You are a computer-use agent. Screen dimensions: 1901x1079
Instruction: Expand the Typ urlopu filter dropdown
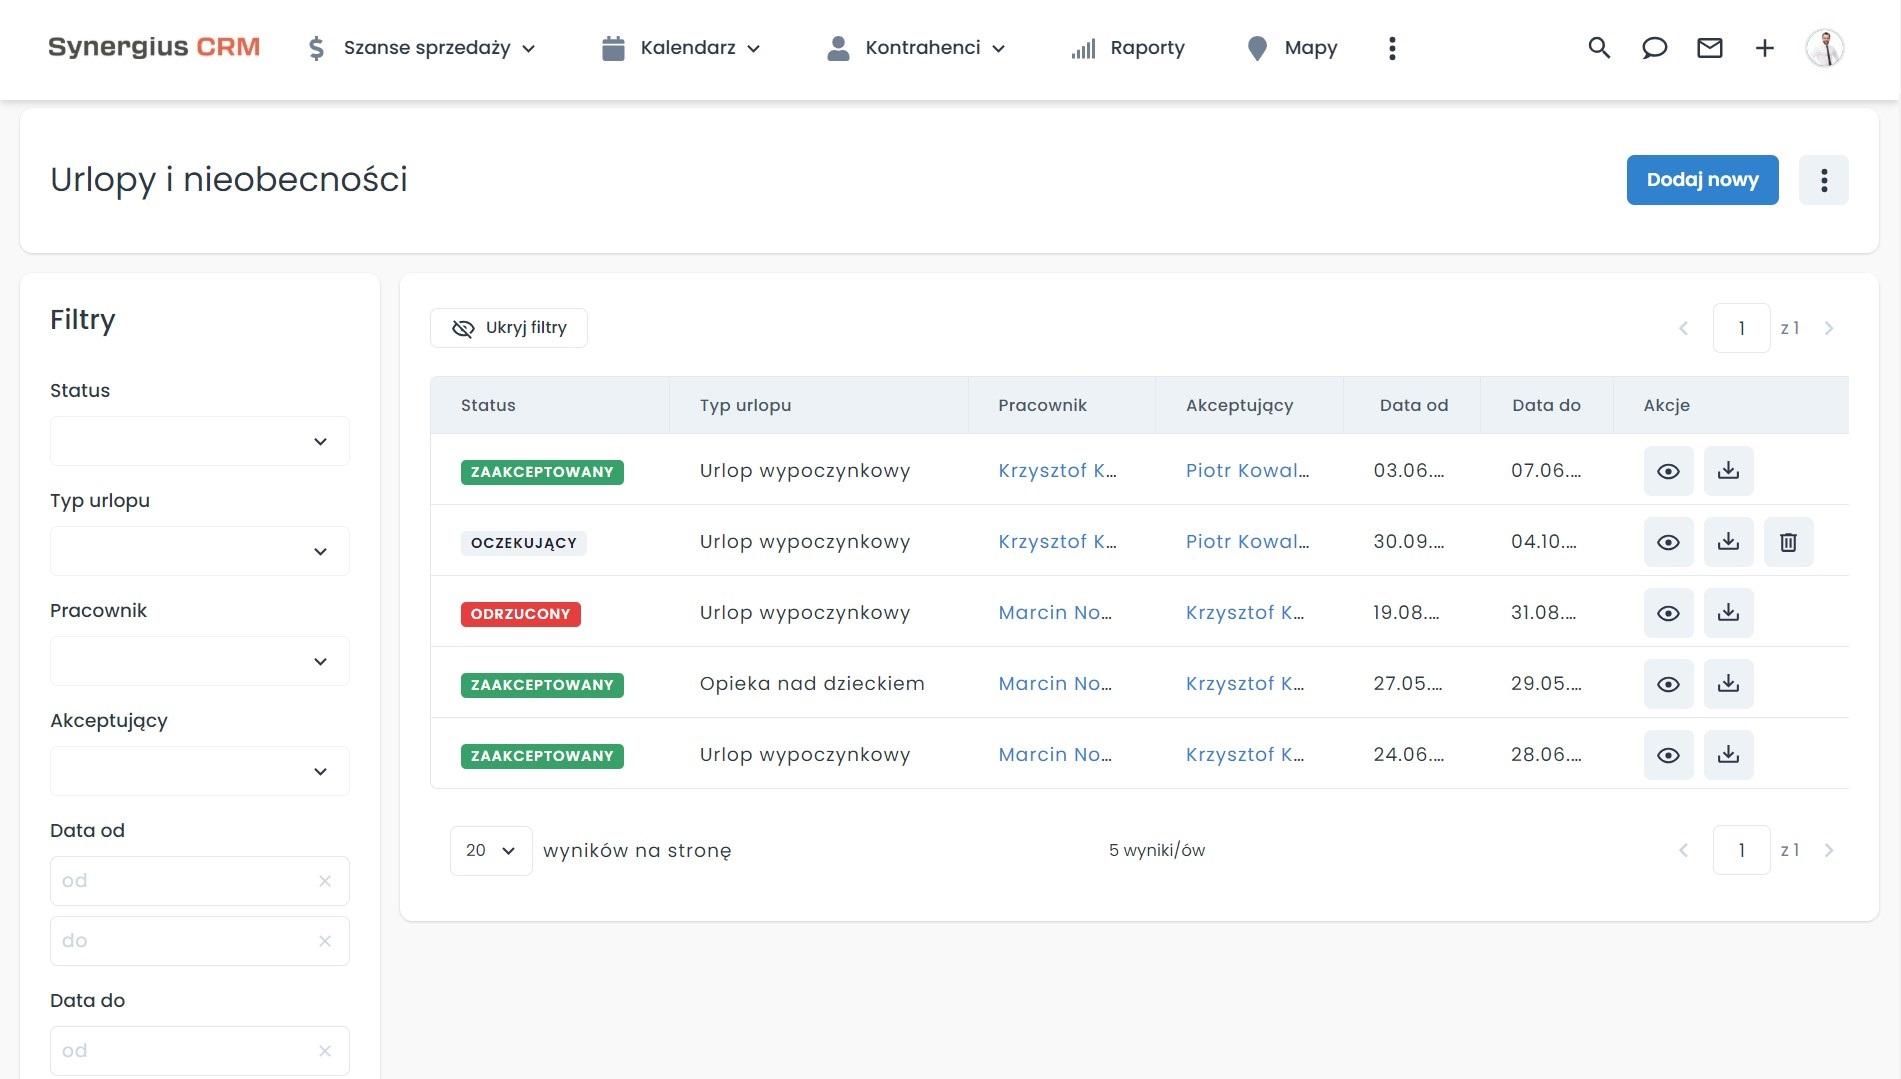tap(200, 551)
